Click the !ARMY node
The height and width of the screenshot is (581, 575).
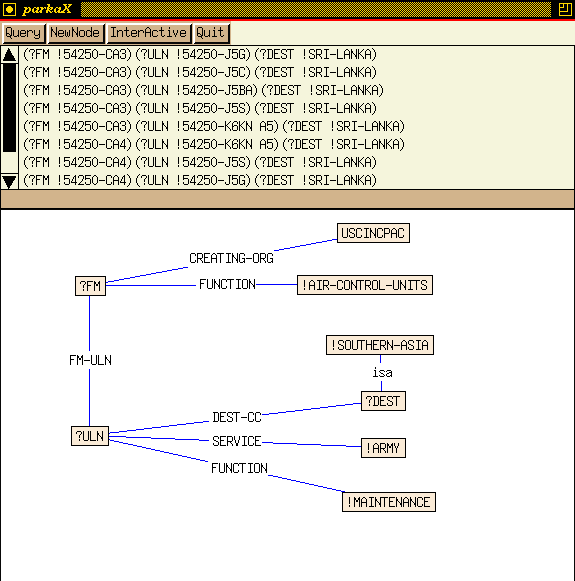(383, 448)
